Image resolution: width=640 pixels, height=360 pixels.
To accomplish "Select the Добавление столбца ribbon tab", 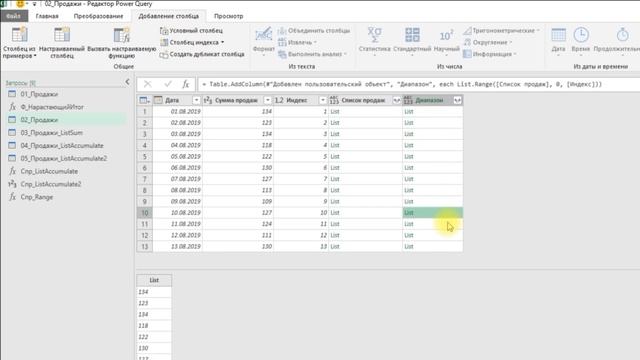I will (x=169, y=16).
